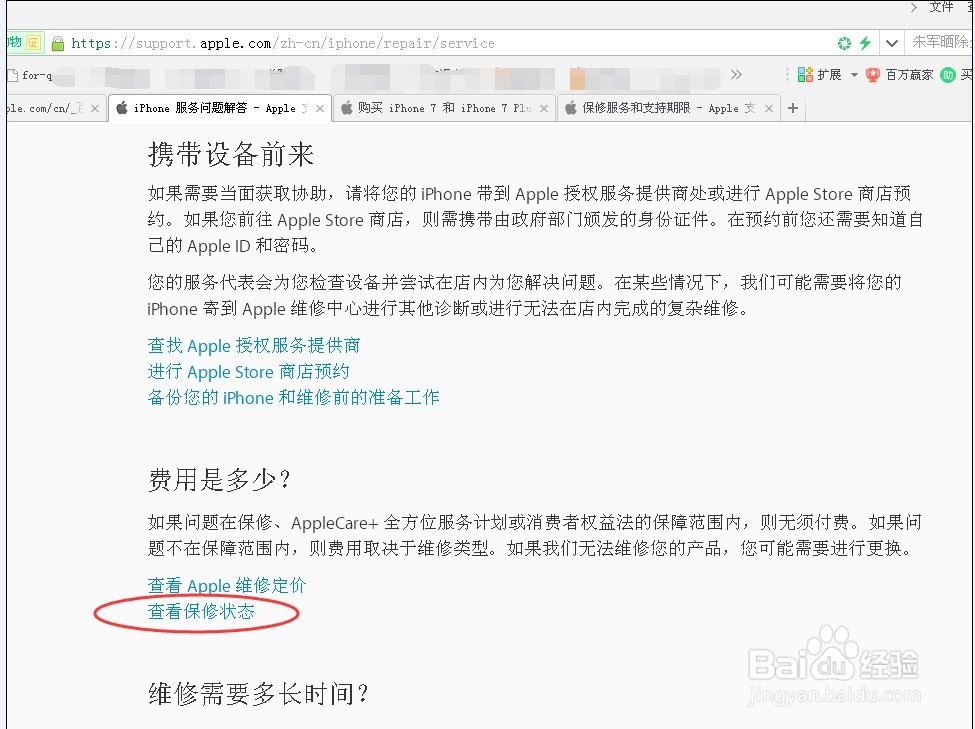
Task: Open 备份您的 iPhone 和维修前的准备工作 link
Action: (x=293, y=397)
